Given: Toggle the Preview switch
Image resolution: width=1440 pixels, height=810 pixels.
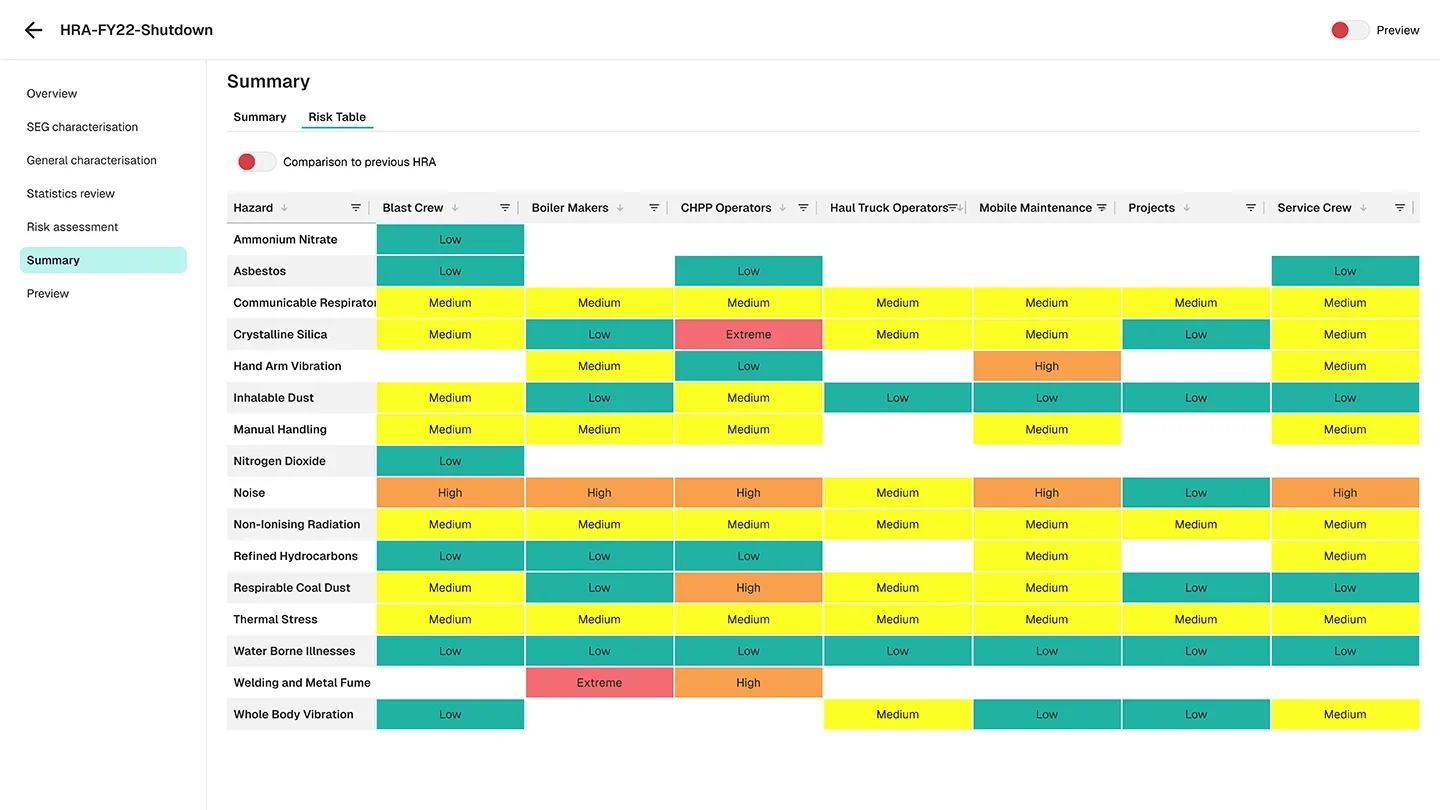Looking at the screenshot, I should (1349, 30).
